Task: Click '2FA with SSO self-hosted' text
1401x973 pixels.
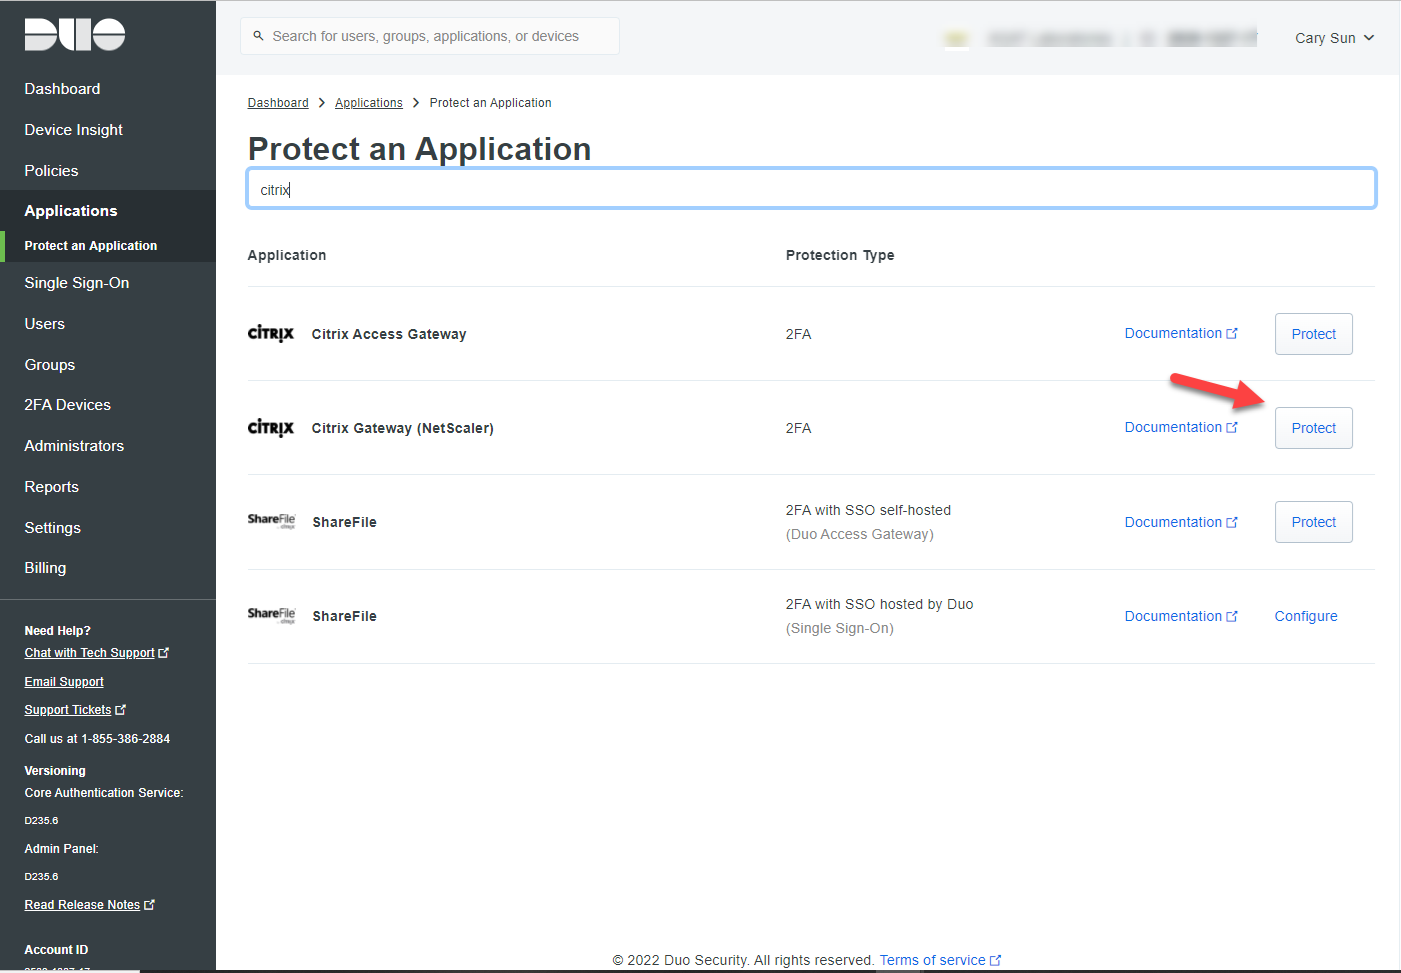Action: coord(868,510)
